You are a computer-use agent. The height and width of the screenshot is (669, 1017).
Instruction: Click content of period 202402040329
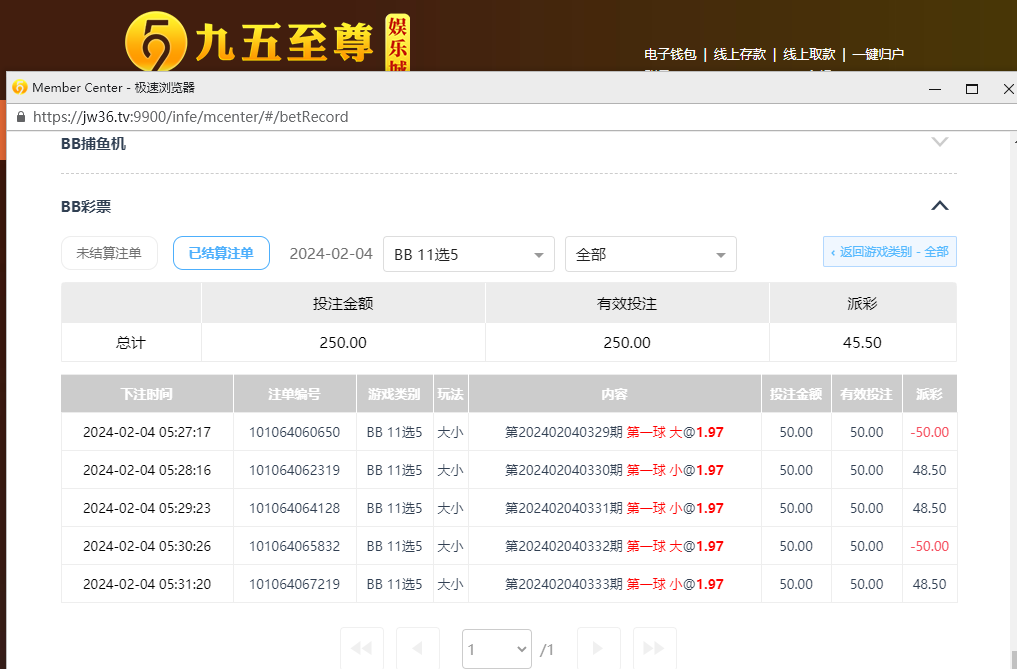(614, 432)
